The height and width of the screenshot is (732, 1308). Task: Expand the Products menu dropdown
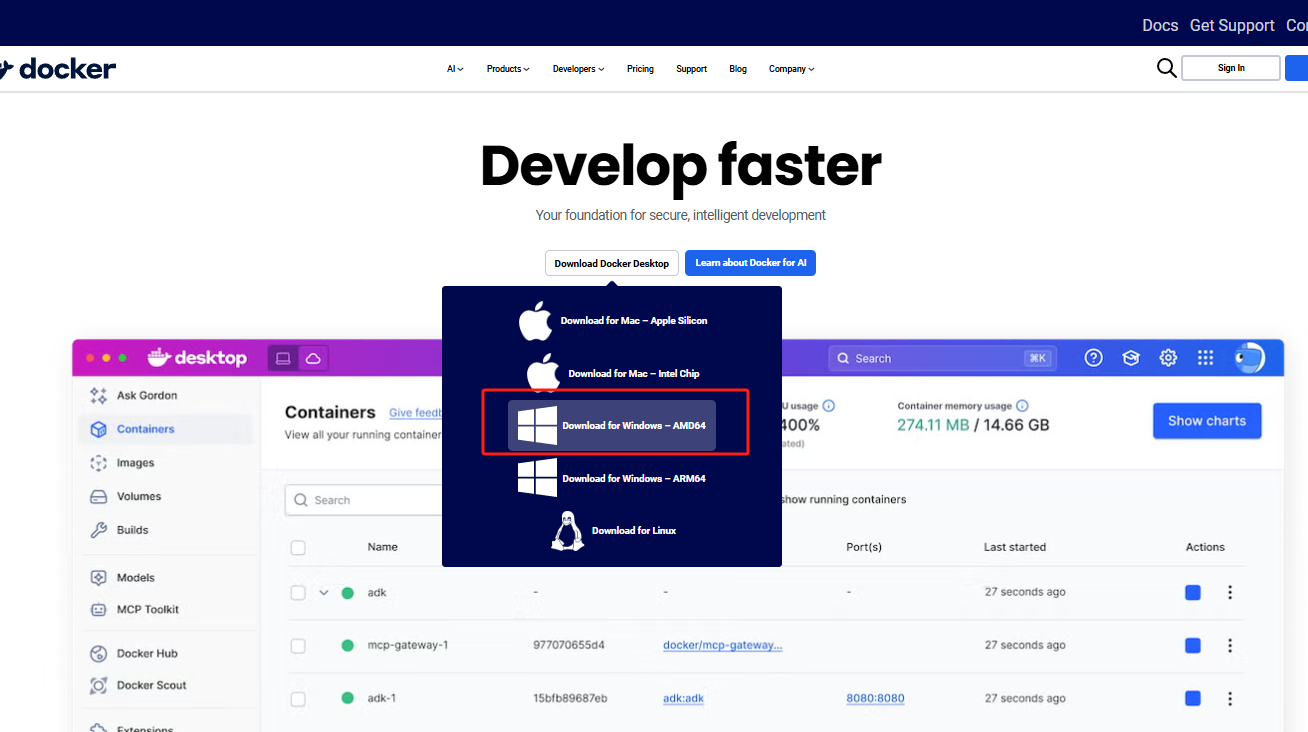tap(508, 69)
